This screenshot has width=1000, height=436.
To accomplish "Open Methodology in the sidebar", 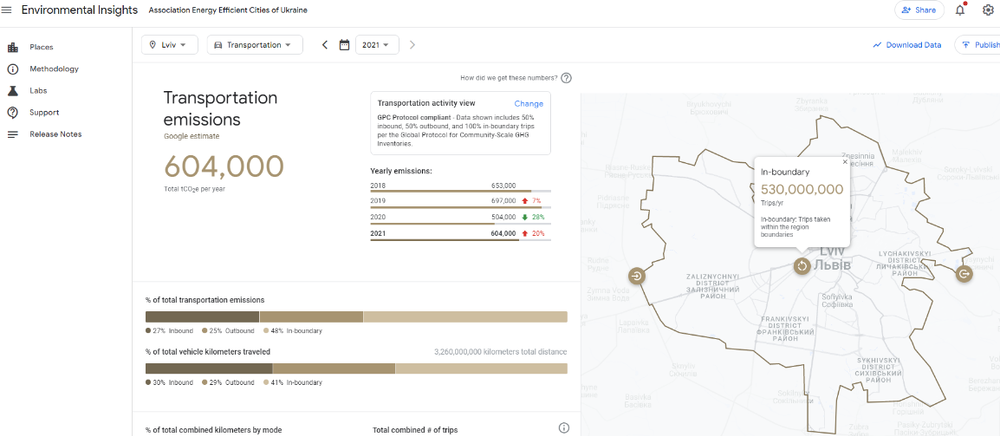I will 53,69.
